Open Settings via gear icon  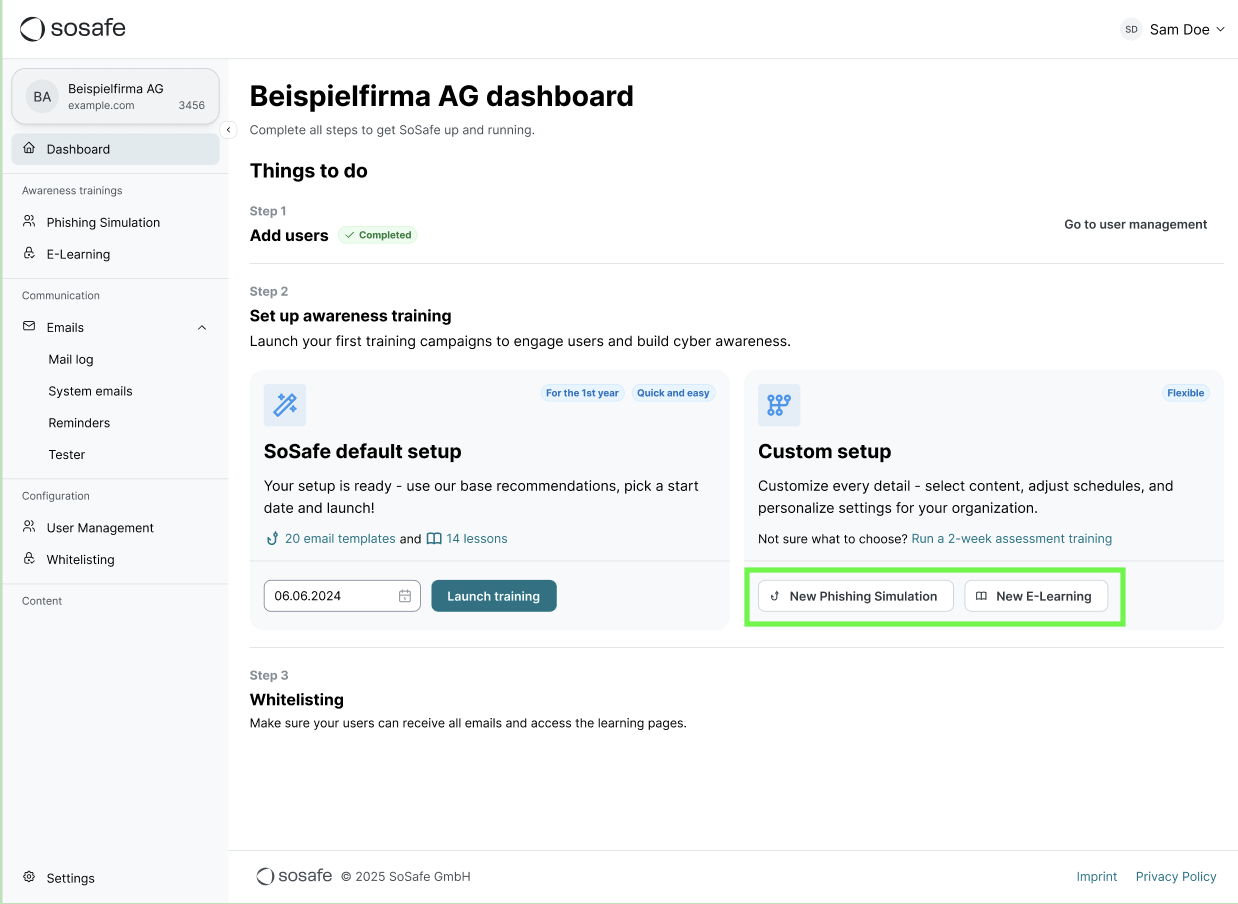[29, 877]
